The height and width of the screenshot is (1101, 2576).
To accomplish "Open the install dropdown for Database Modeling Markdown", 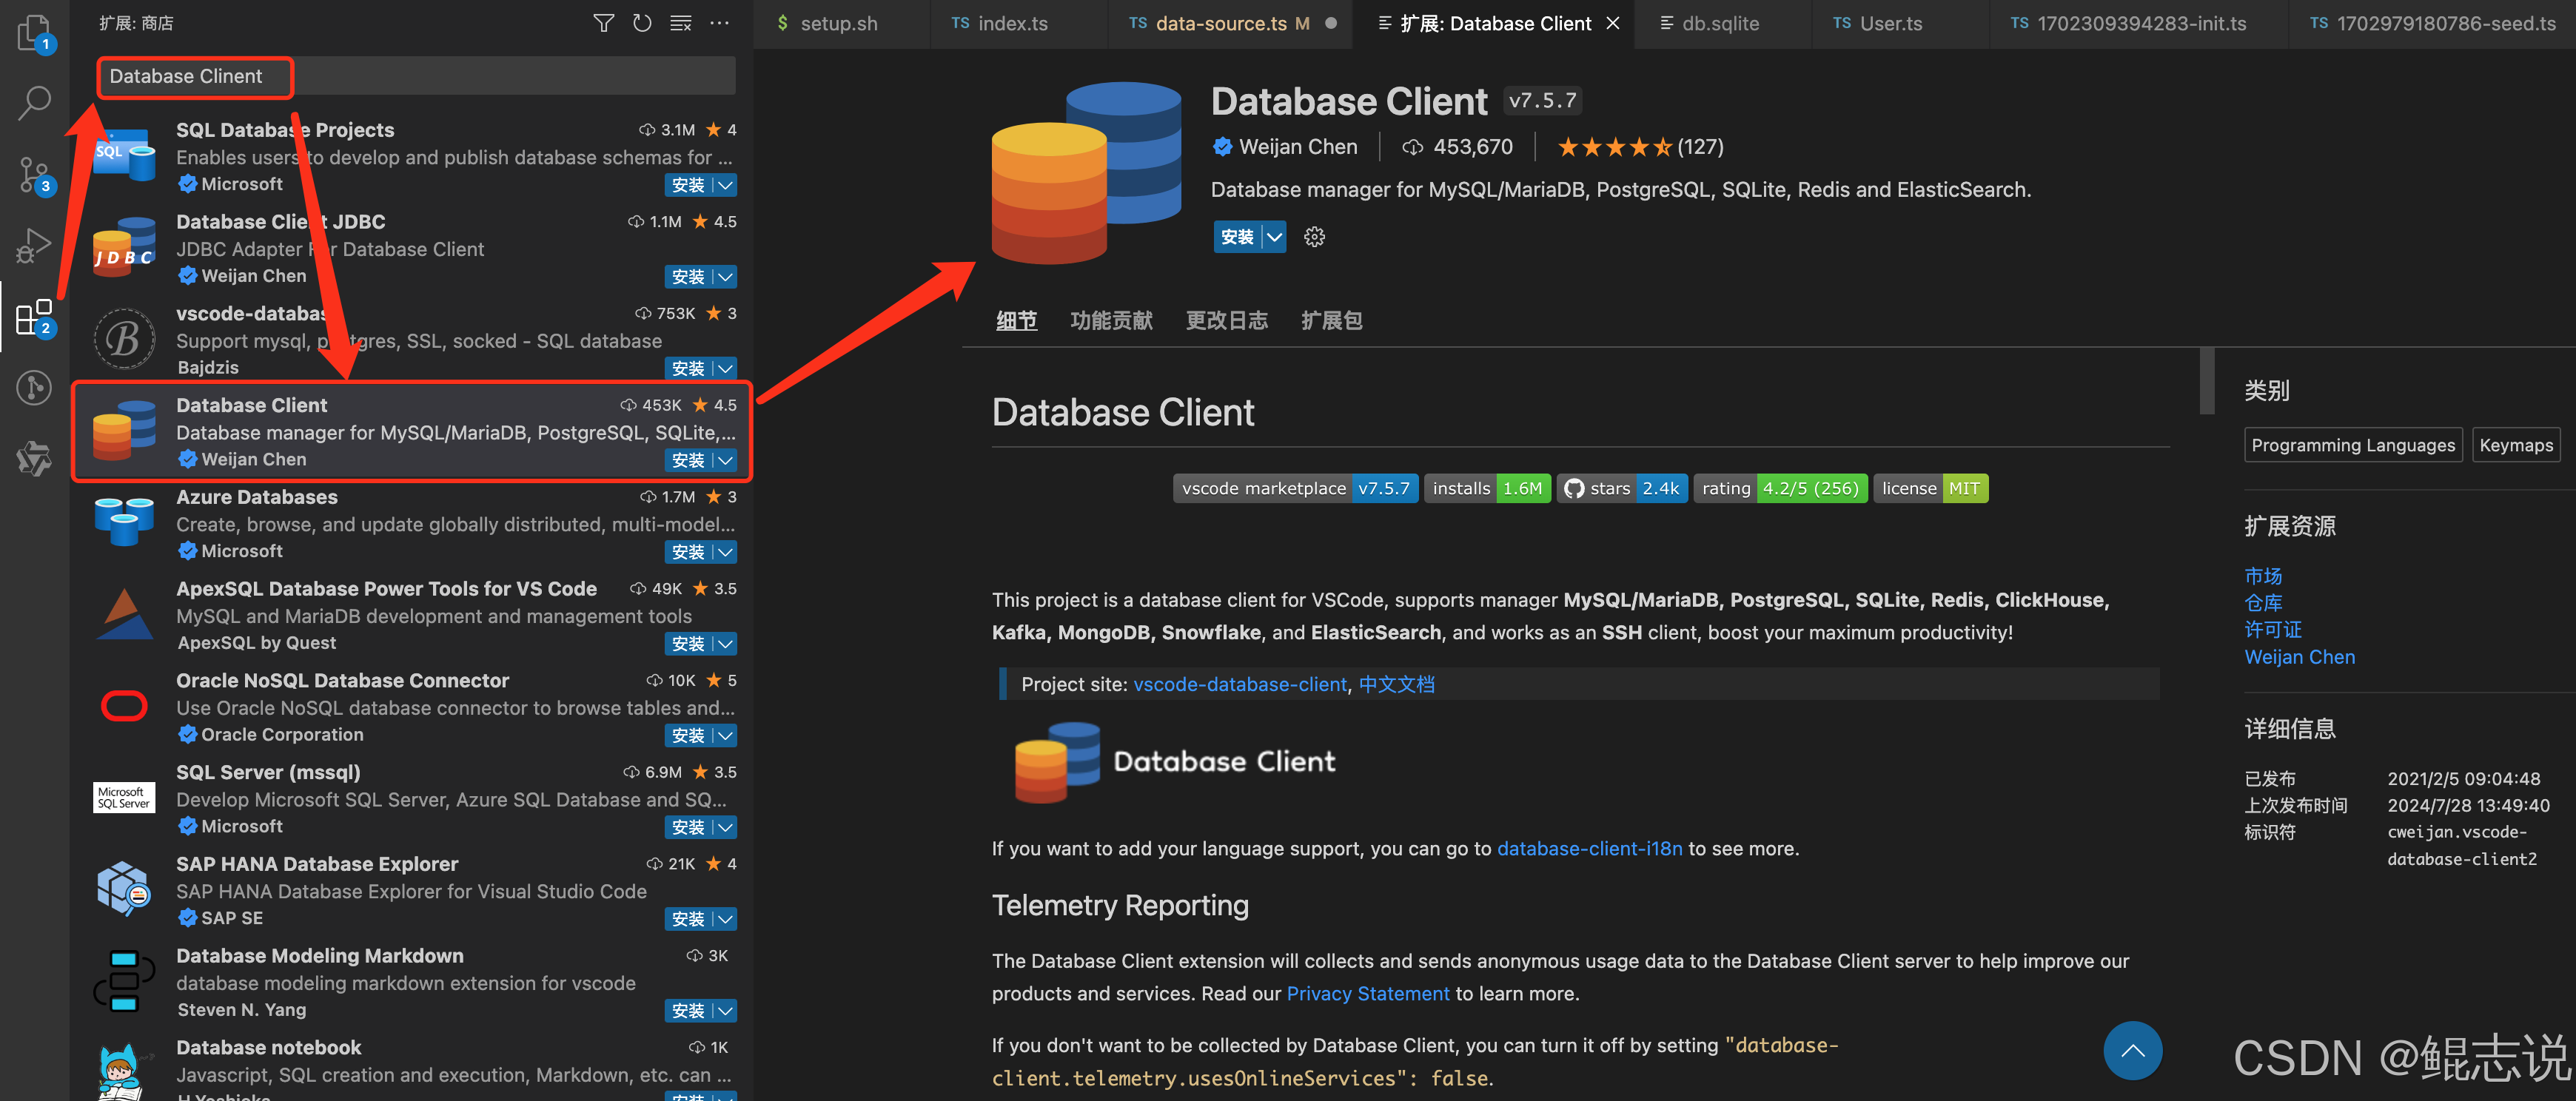I will (x=726, y=1011).
